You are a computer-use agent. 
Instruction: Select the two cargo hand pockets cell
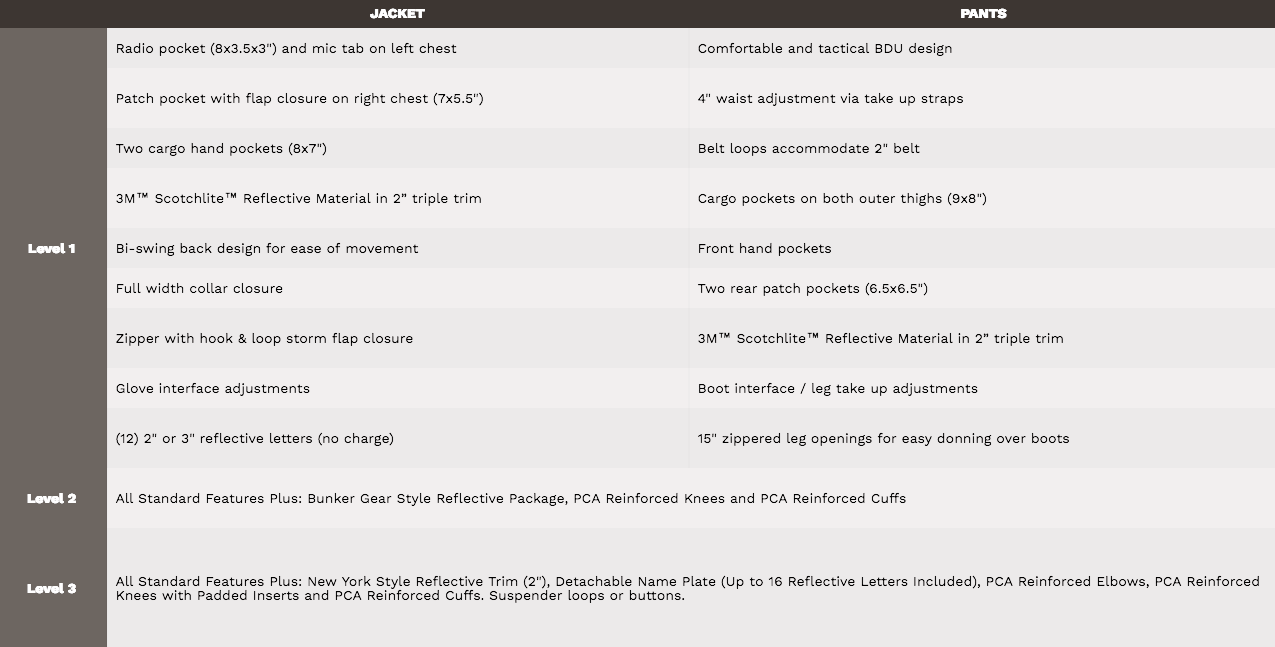(221, 148)
